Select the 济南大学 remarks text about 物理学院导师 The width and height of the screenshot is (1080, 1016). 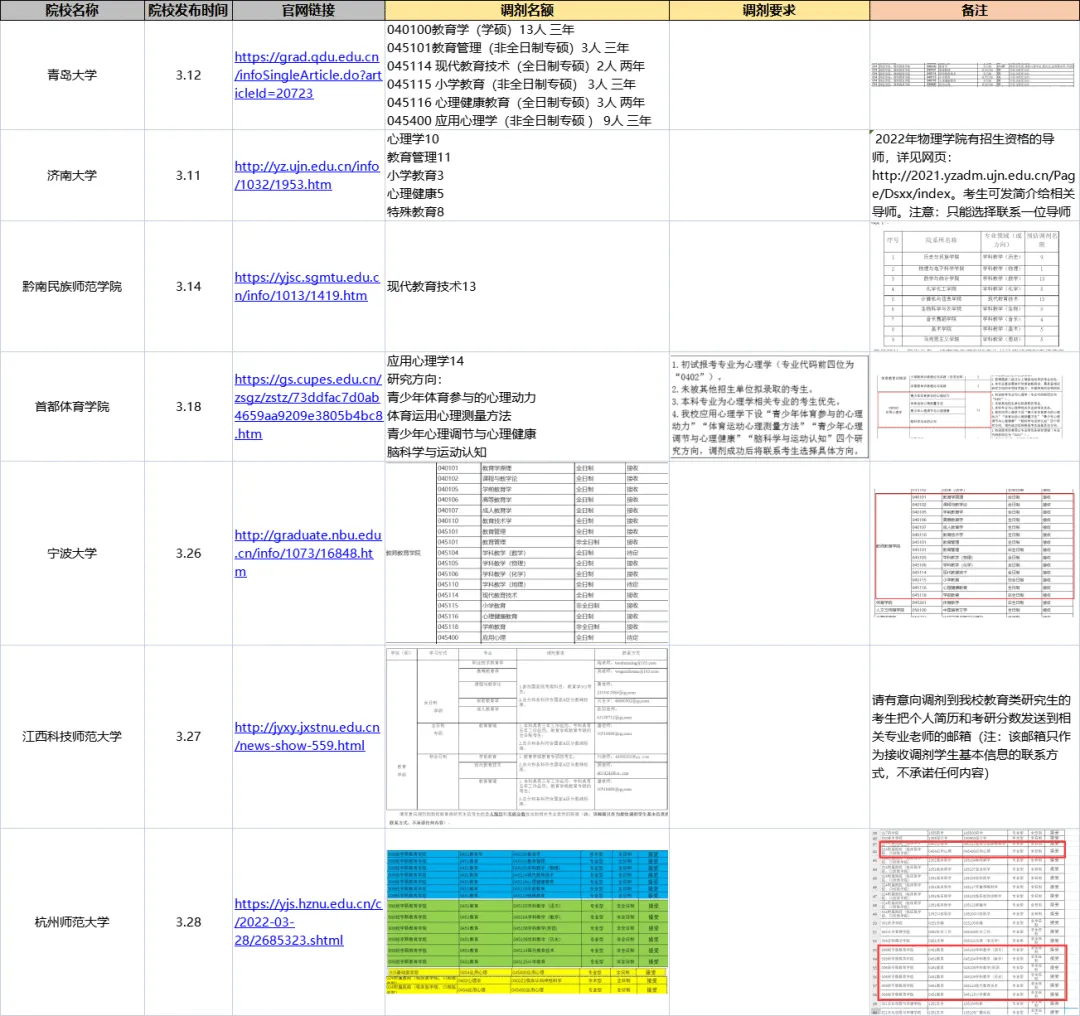(x=973, y=176)
